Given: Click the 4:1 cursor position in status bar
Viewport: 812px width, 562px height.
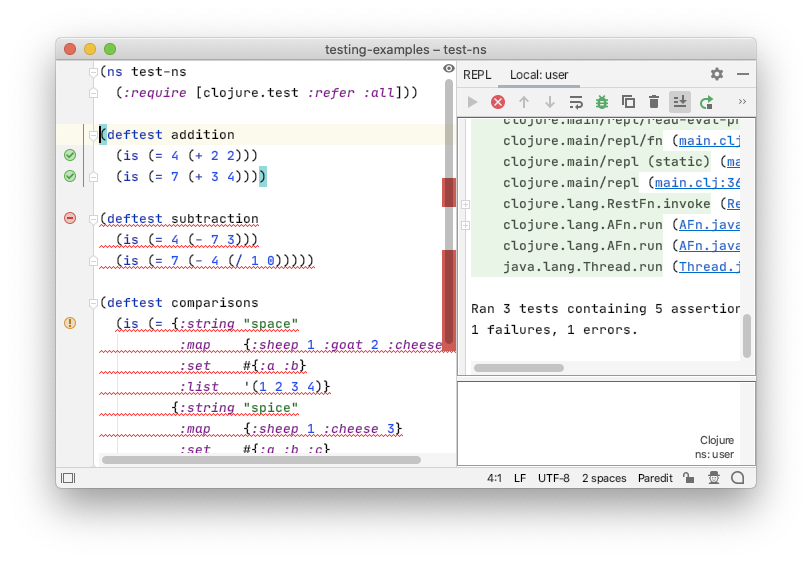Looking at the screenshot, I should tap(494, 478).
